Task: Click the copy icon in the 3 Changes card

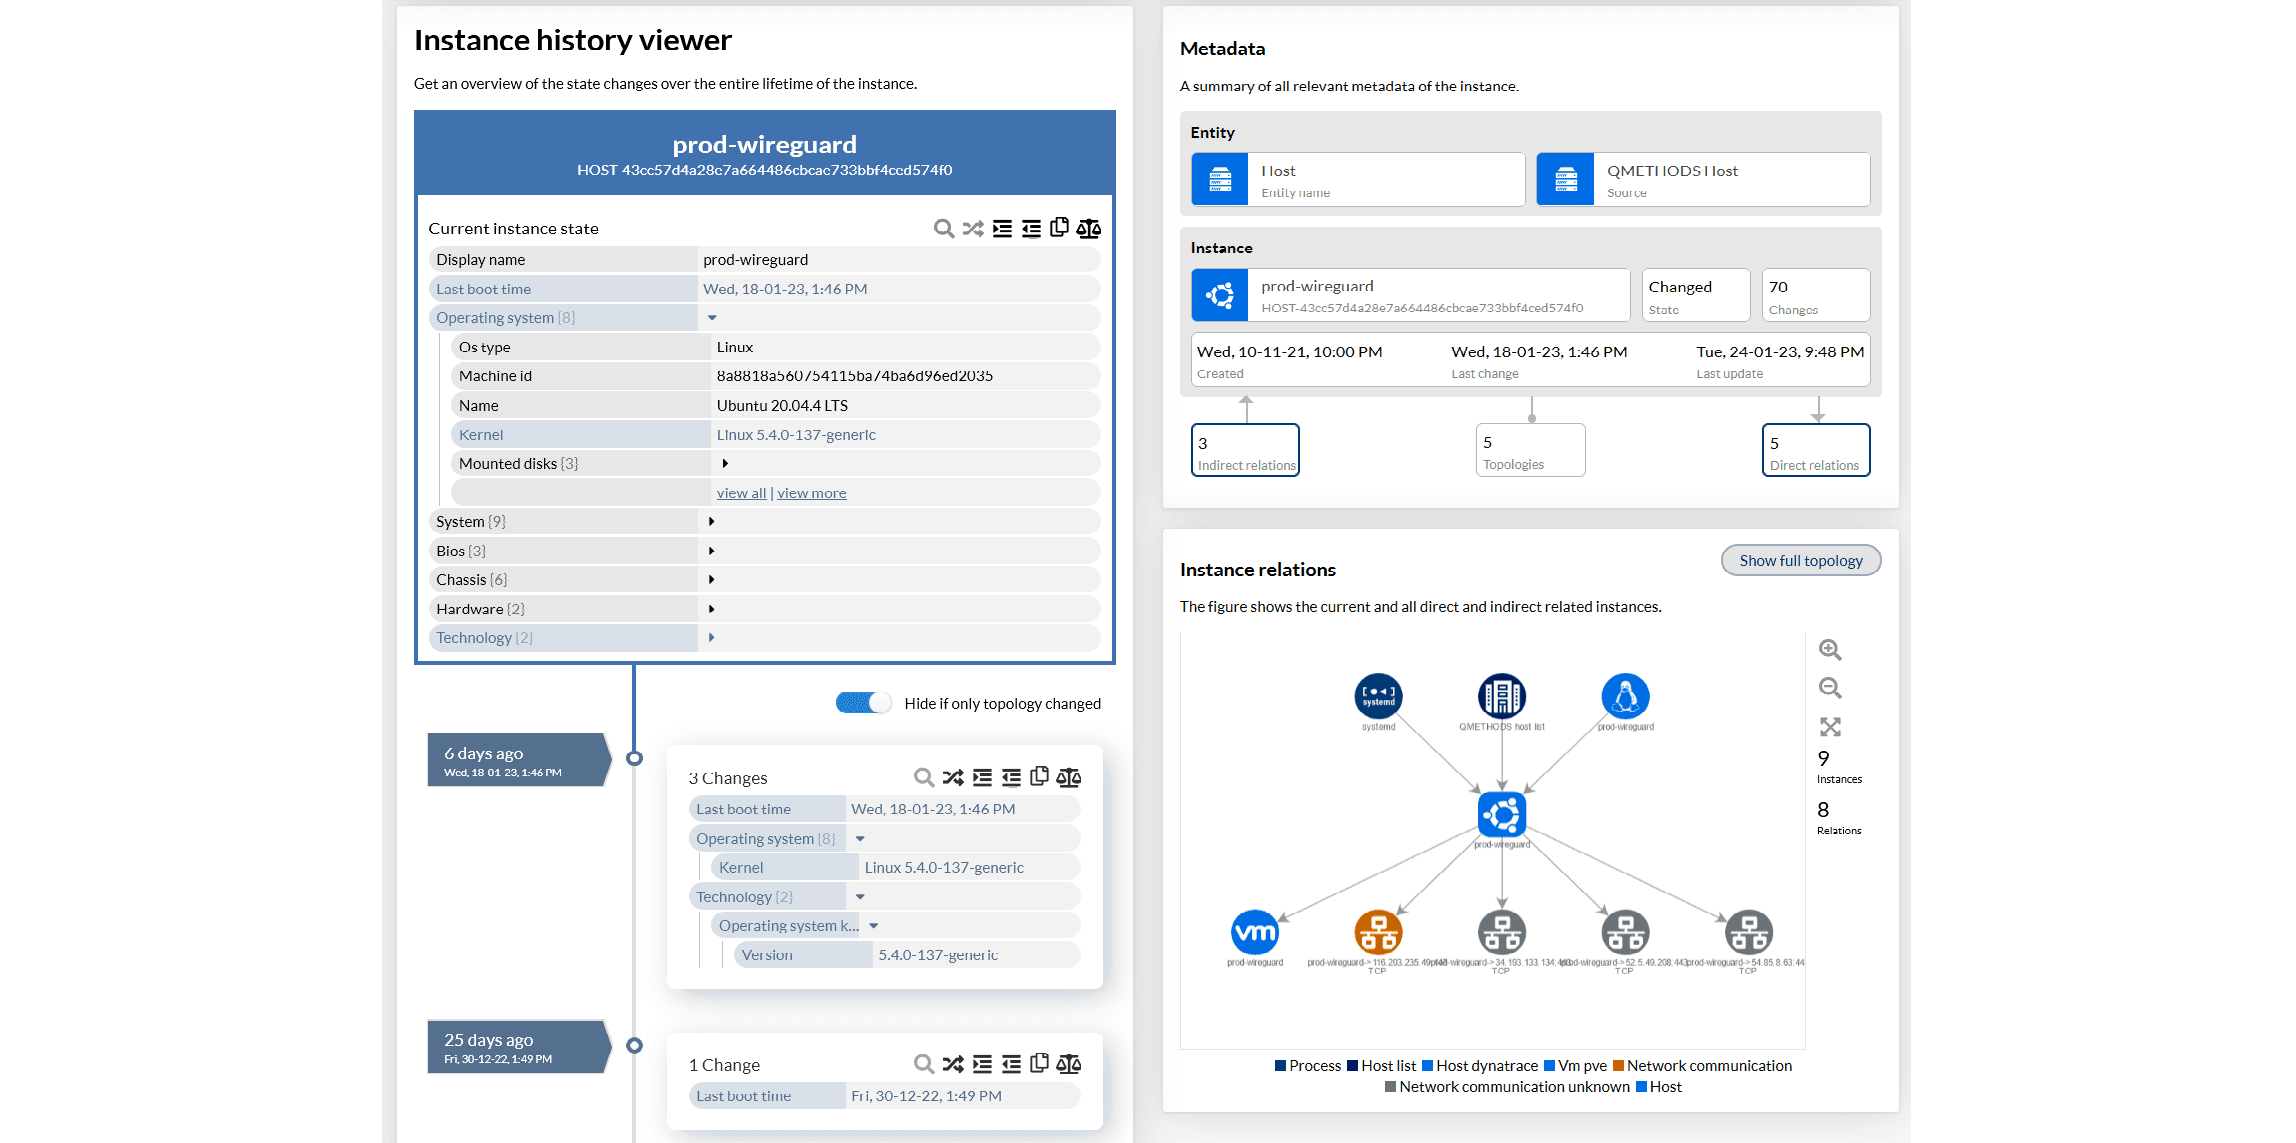Action: 1040,777
